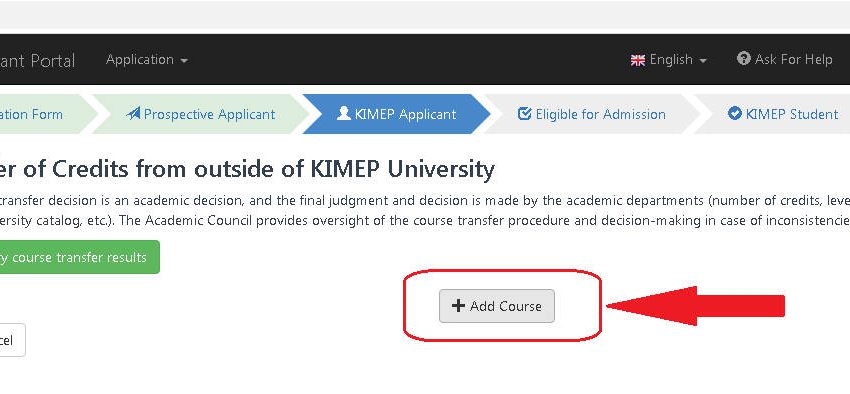The image size is (850, 394).
Task: Click the checkbox icon beside Eligible for Admission
Action: (524, 114)
